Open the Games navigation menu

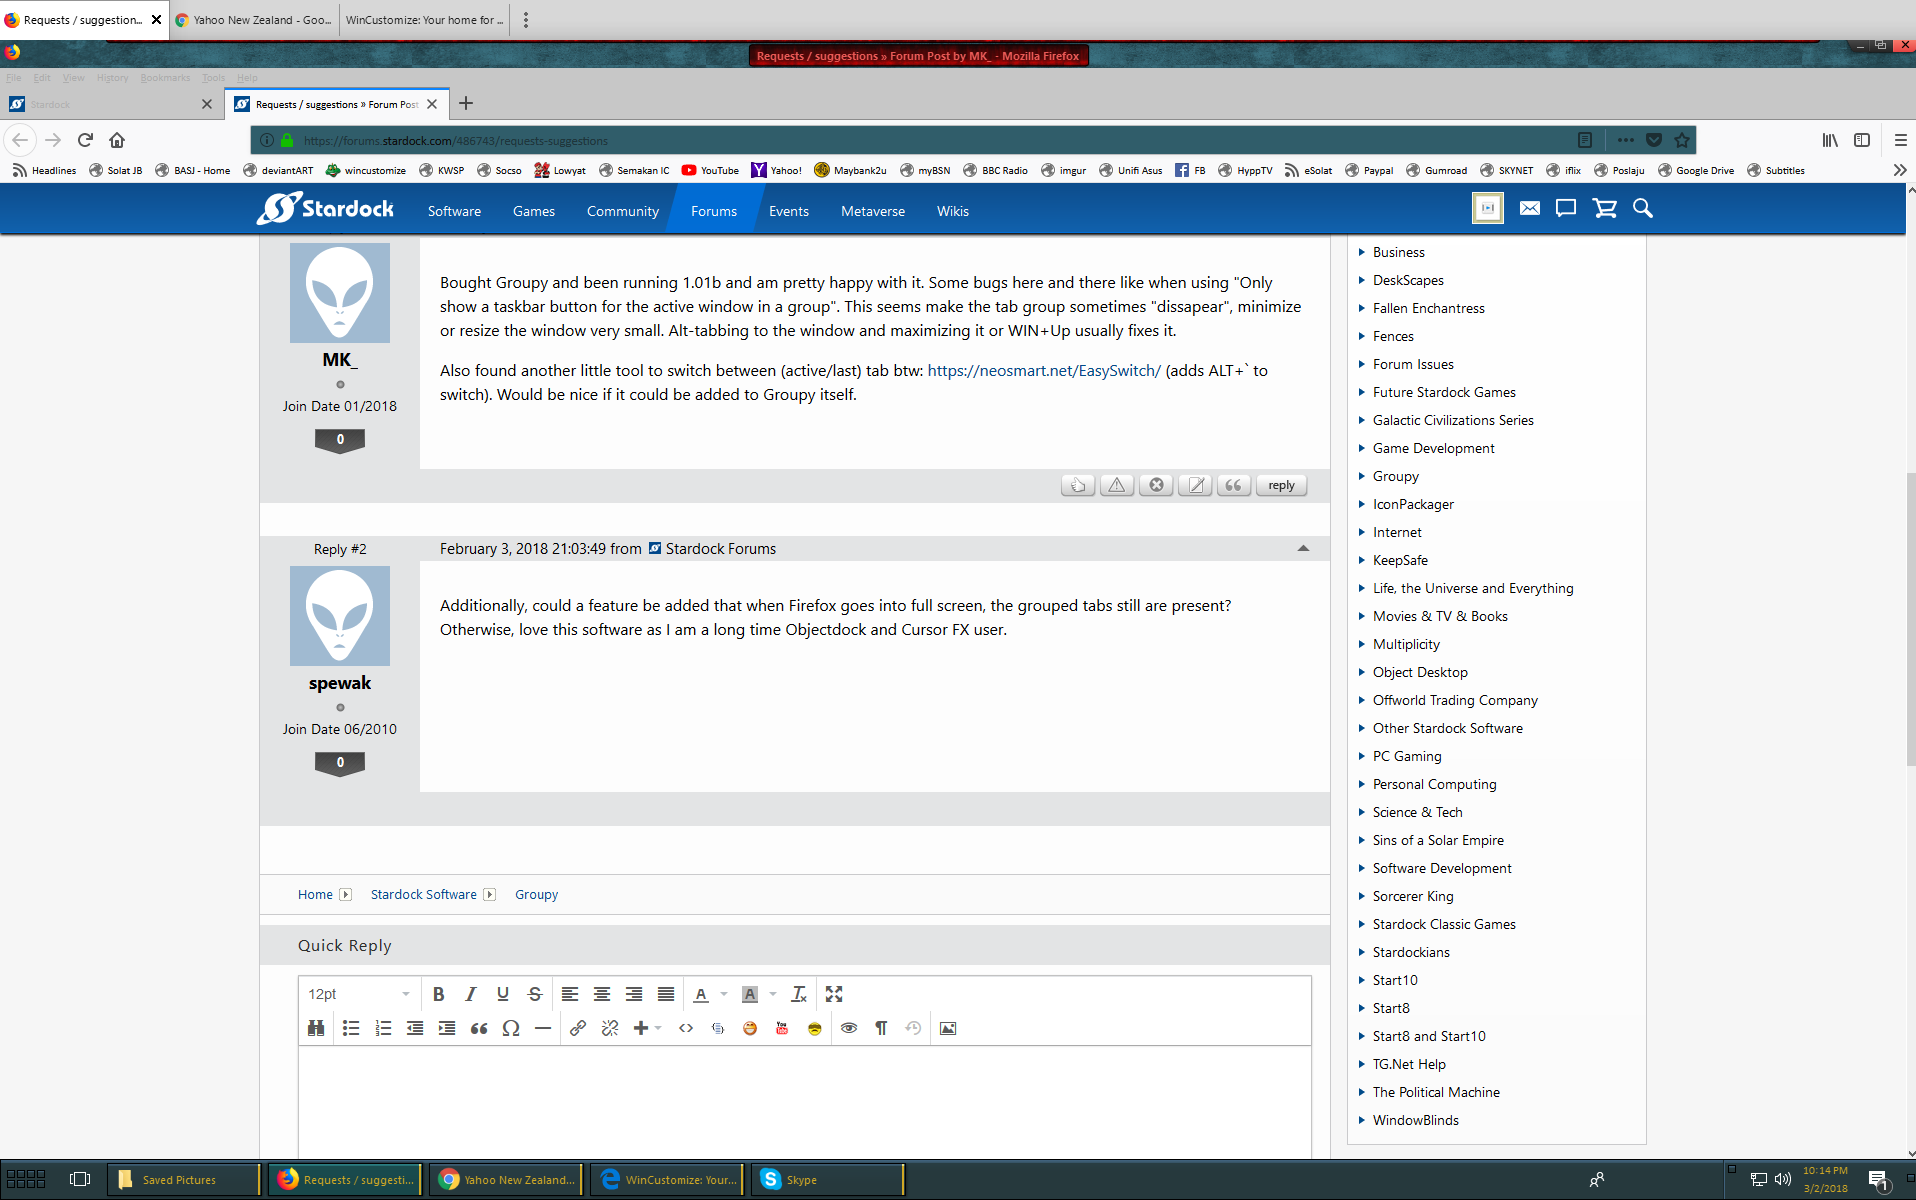[534, 211]
